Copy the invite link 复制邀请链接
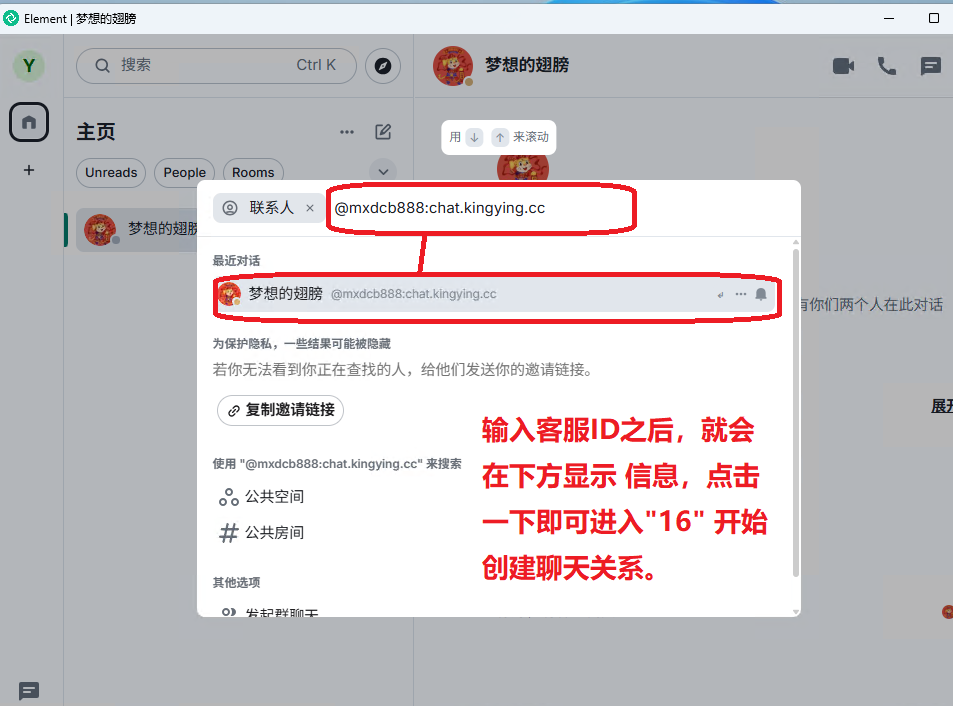953x706 pixels. tap(280, 410)
